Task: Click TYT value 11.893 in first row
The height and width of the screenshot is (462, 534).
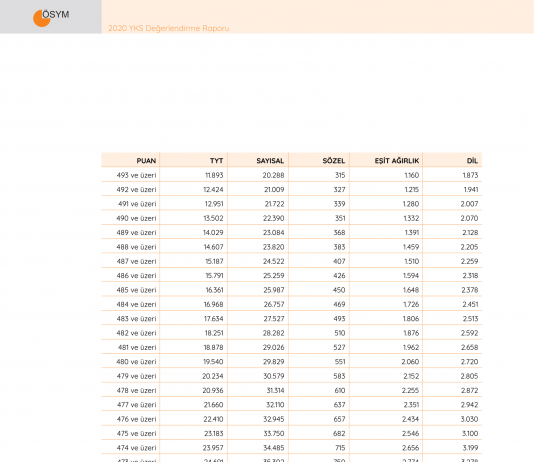Action: [214, 175]
